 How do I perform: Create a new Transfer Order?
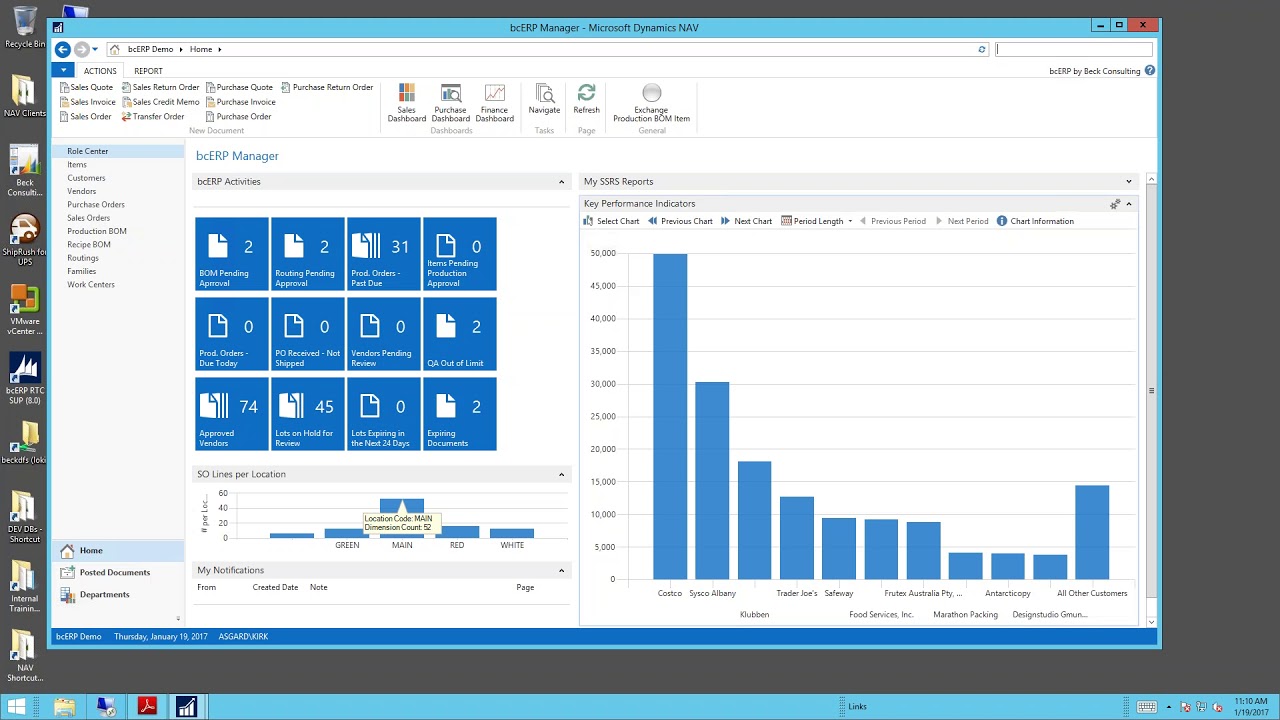click(x=152, y=116)
